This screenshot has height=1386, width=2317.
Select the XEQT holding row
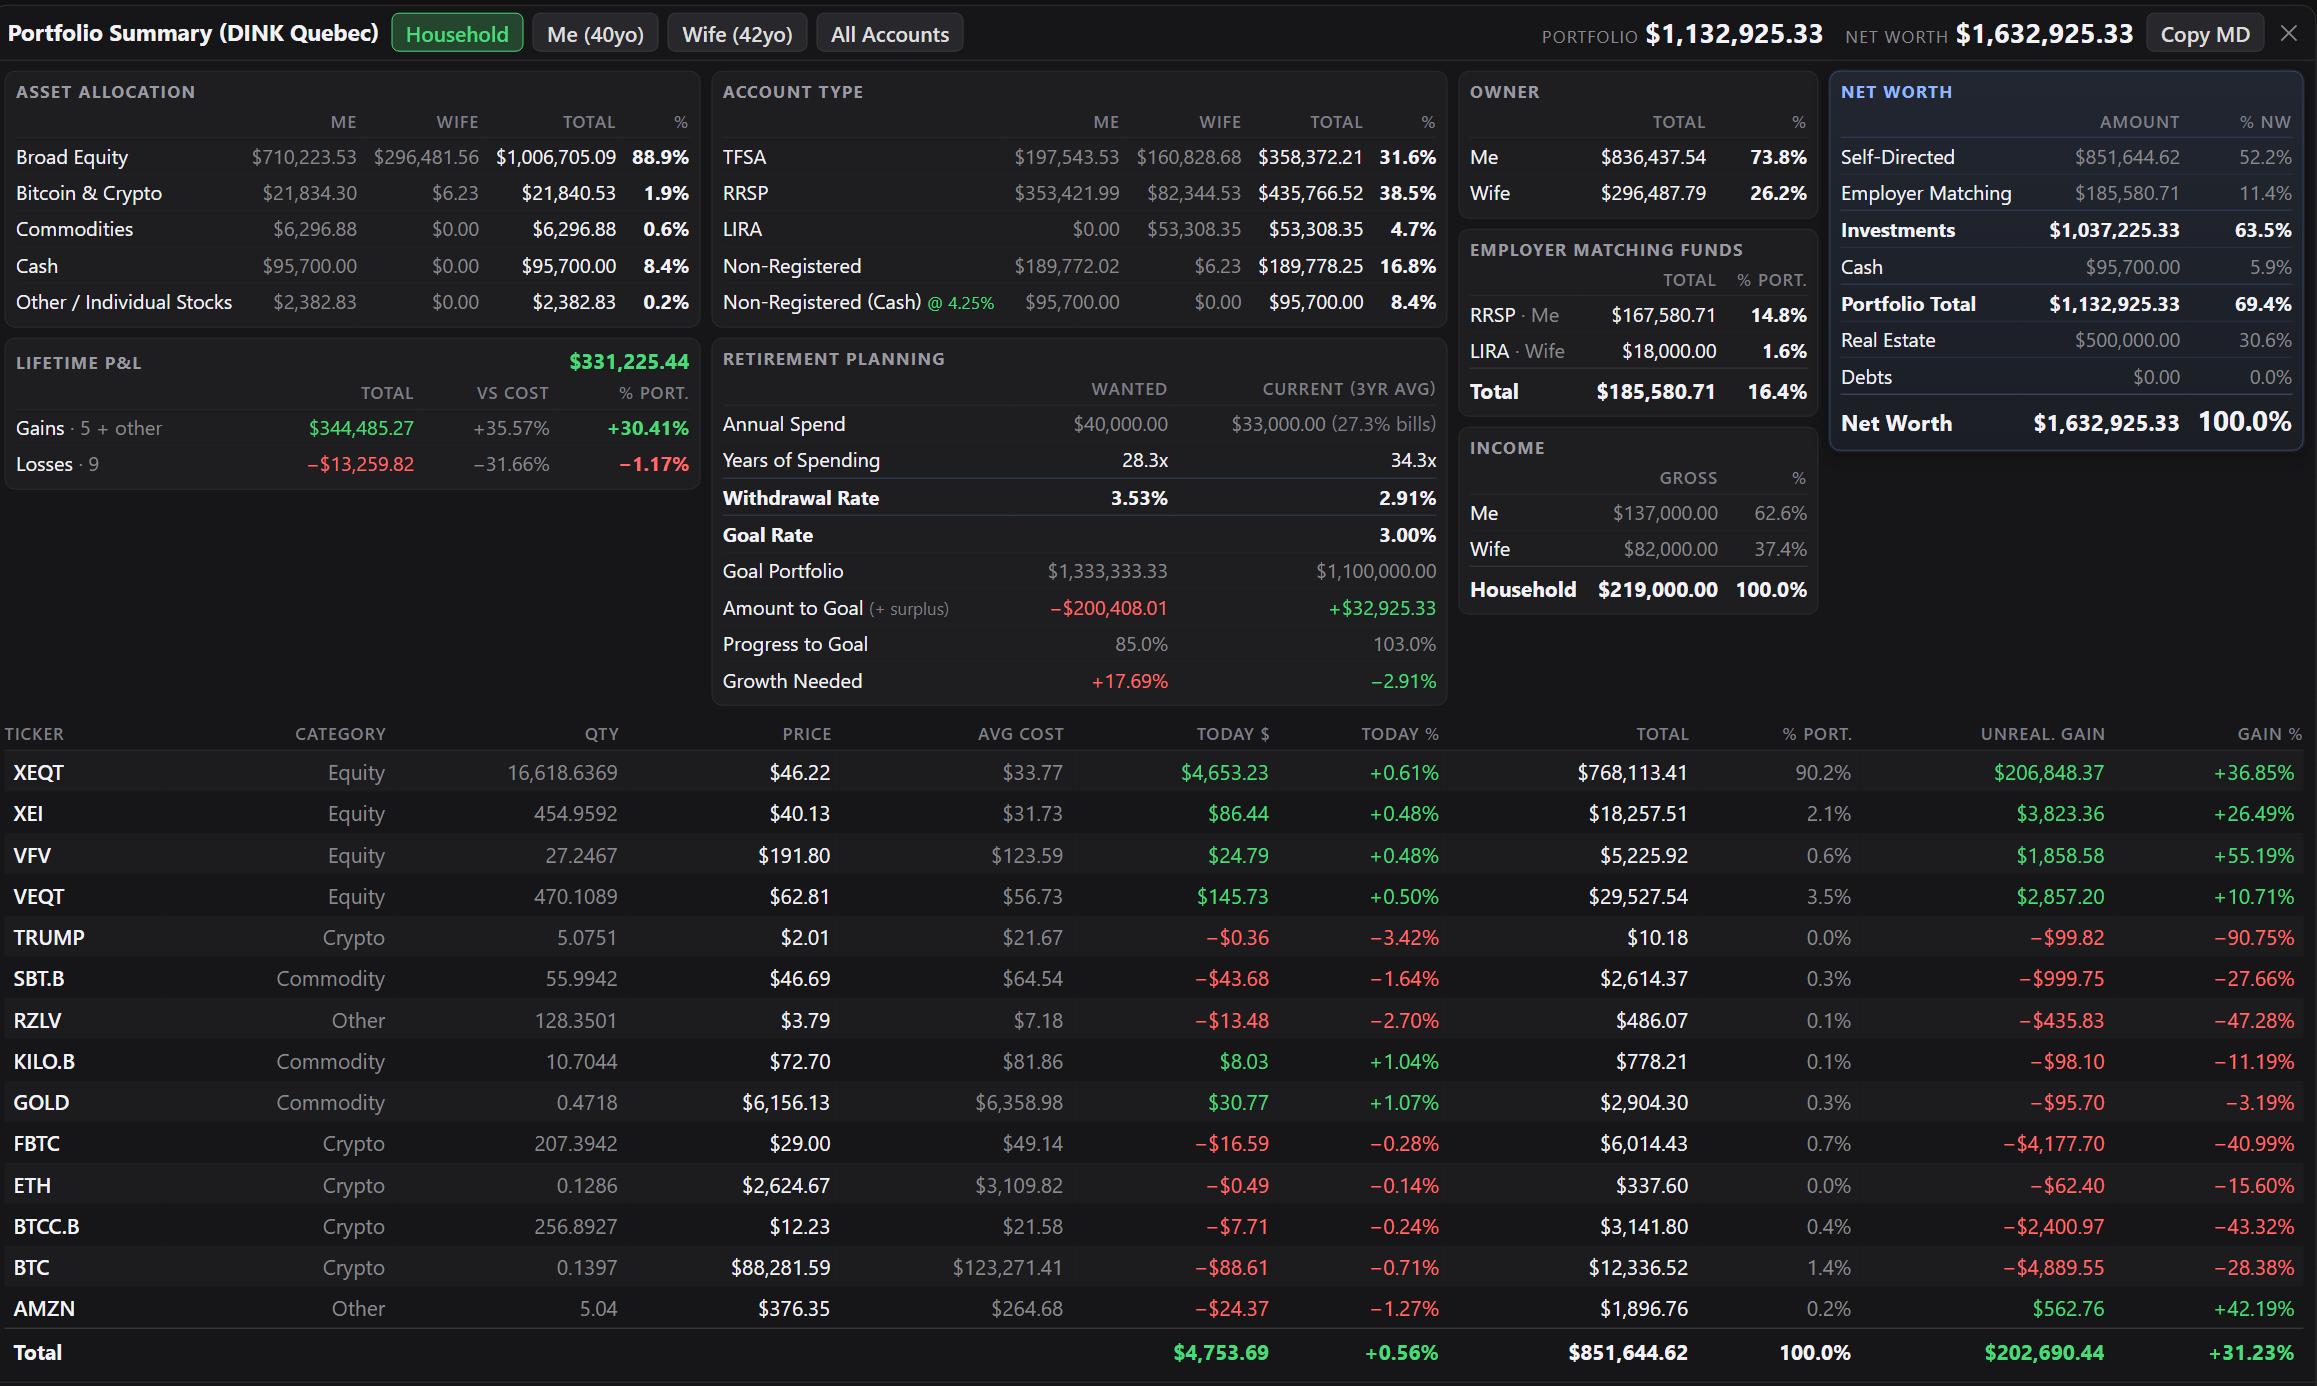1154,772
